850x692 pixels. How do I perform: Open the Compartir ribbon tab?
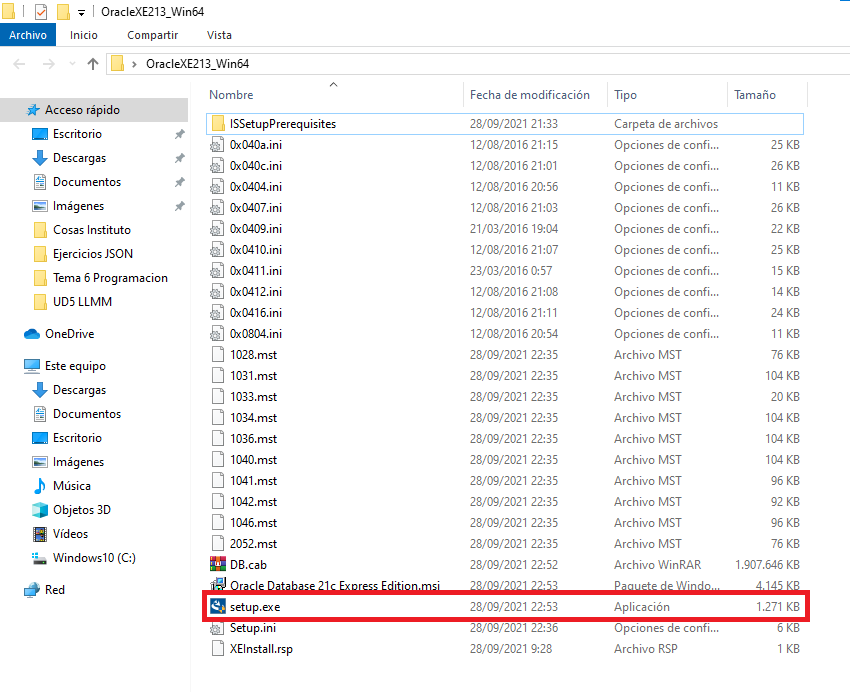click(152, 35)
